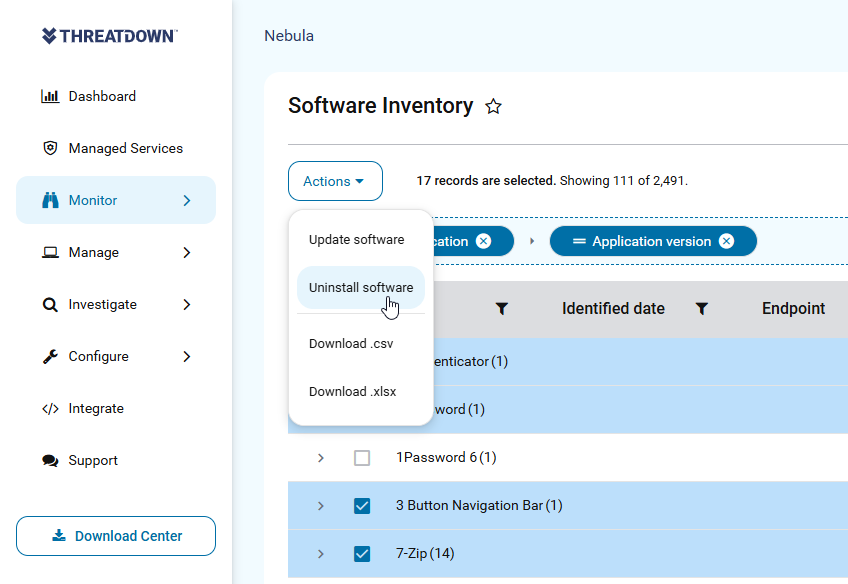Click filter funnel right of Identified date
The image size is (848, 584).
coord(701,309)
